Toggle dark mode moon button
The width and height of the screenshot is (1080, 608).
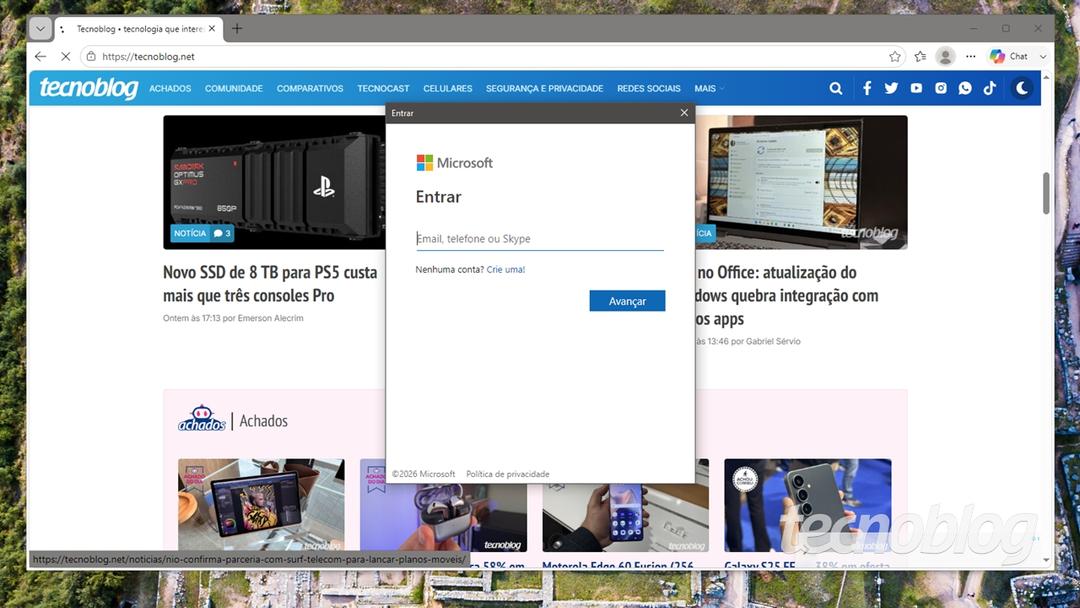click(1022, 88)
